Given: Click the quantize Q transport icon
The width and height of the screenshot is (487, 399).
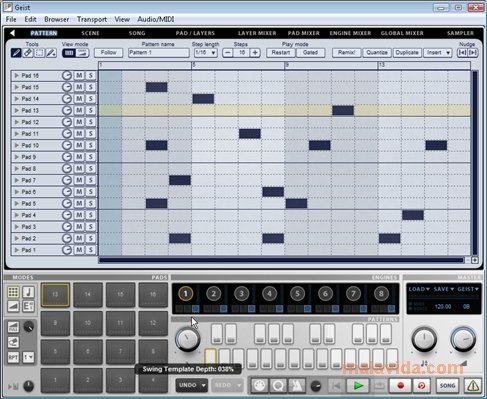Looking at the screenshot, I should click(x=278, y=386).
